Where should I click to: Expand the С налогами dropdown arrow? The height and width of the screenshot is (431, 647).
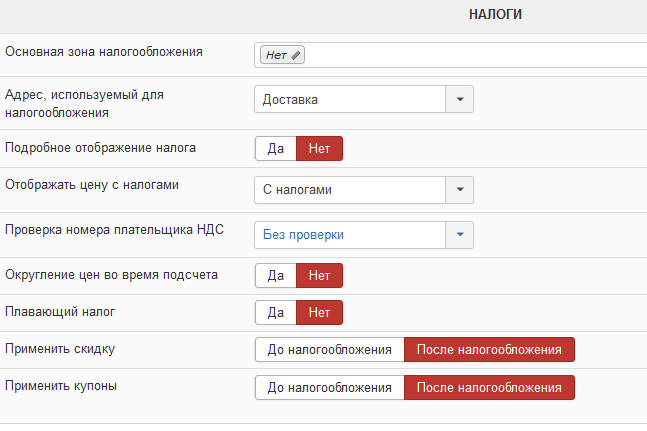click(x=460, y=190)
